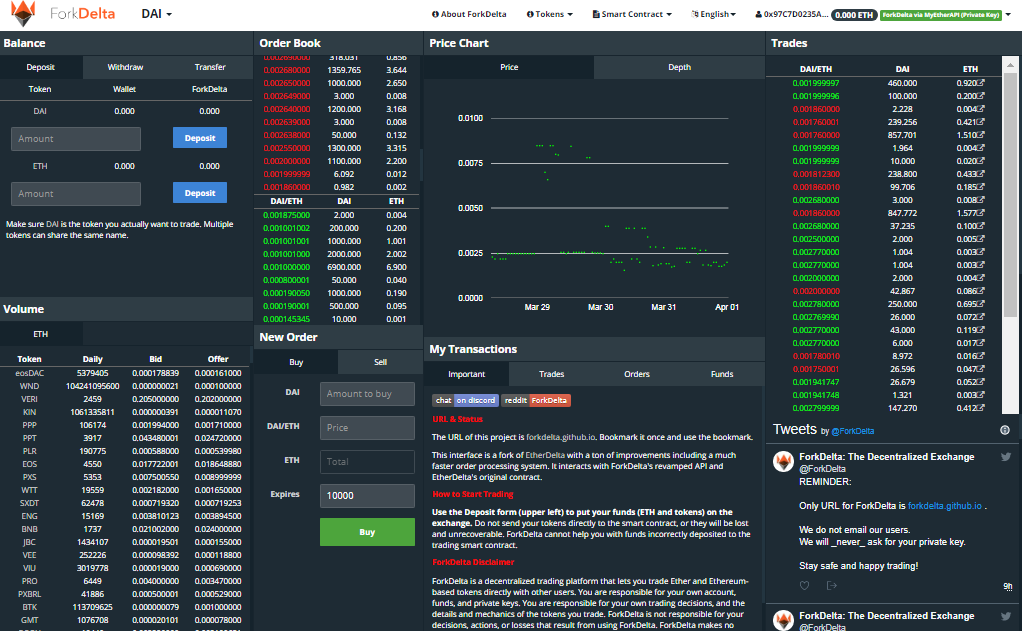1022x631 pixels.
Task: Open forkdelta.github.io link in URL & Status
Action: point(560,437)
